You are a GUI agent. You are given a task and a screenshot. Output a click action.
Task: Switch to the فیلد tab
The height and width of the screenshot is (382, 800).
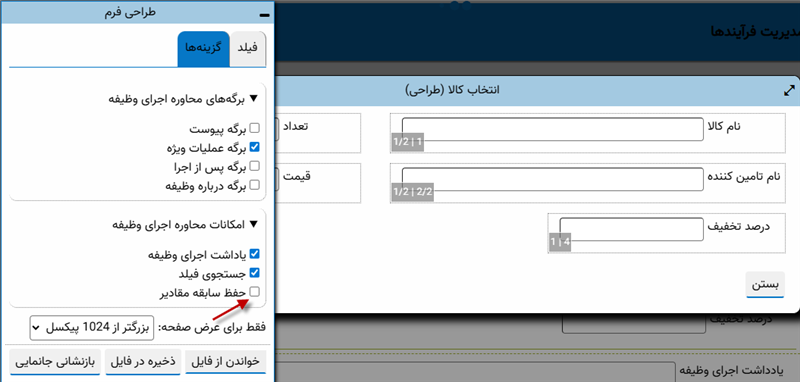tap(248, 48)
